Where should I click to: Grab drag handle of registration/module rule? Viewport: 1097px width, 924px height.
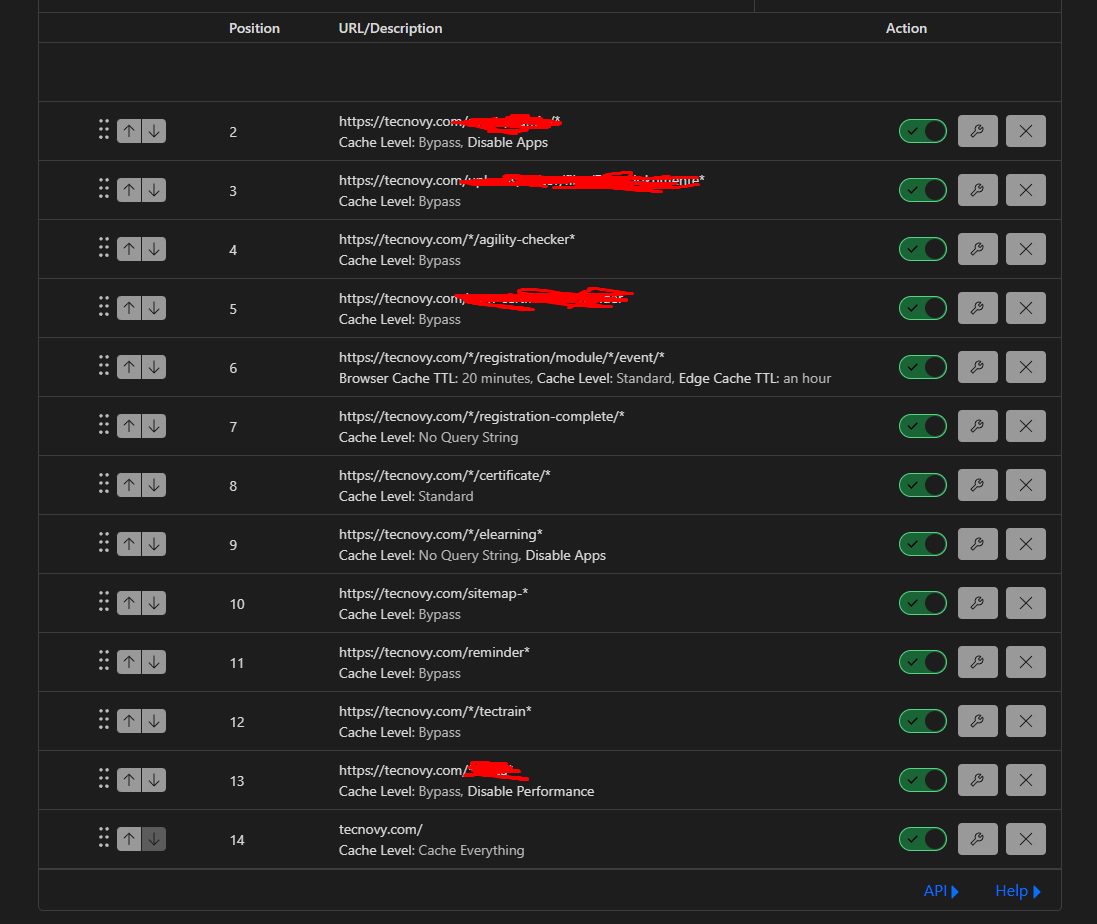coord(104,365)
